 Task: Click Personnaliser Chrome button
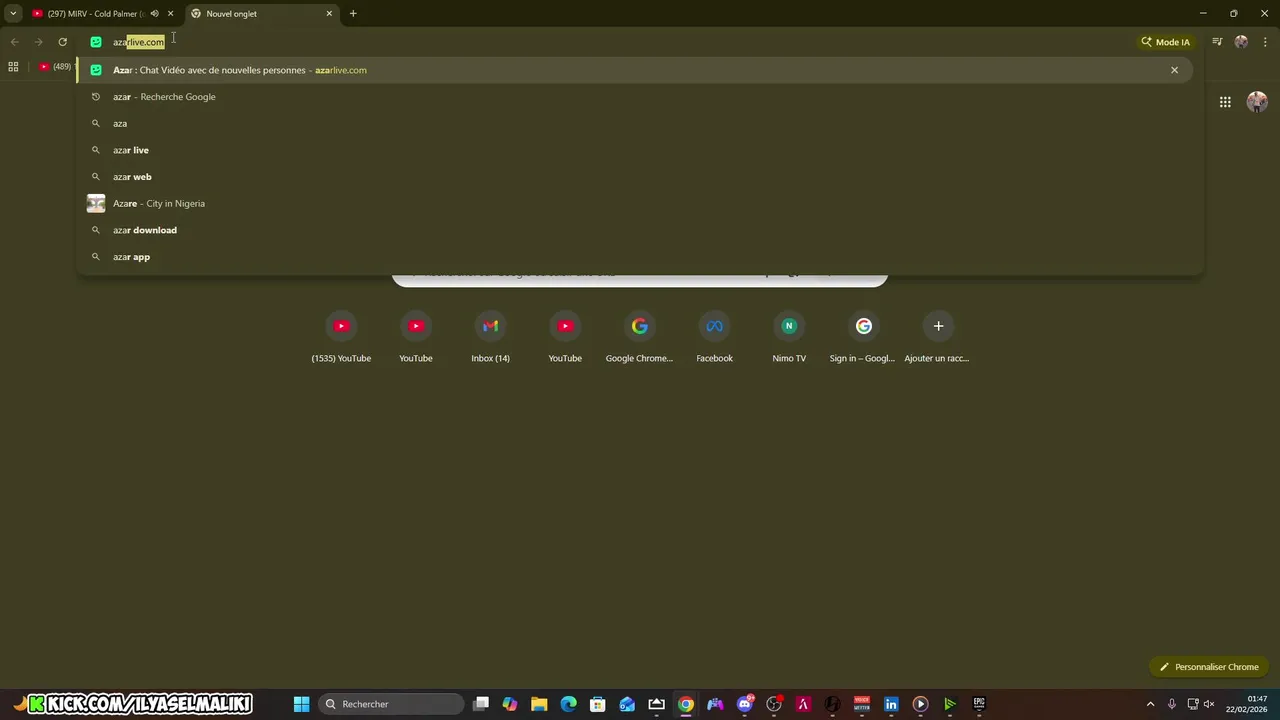1208,667
